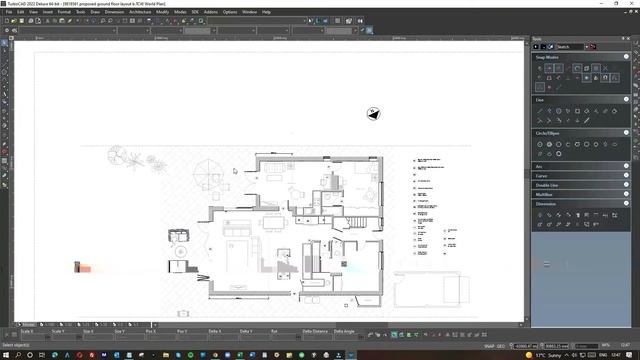Expand the Double Line section

[x=626, y=184]
